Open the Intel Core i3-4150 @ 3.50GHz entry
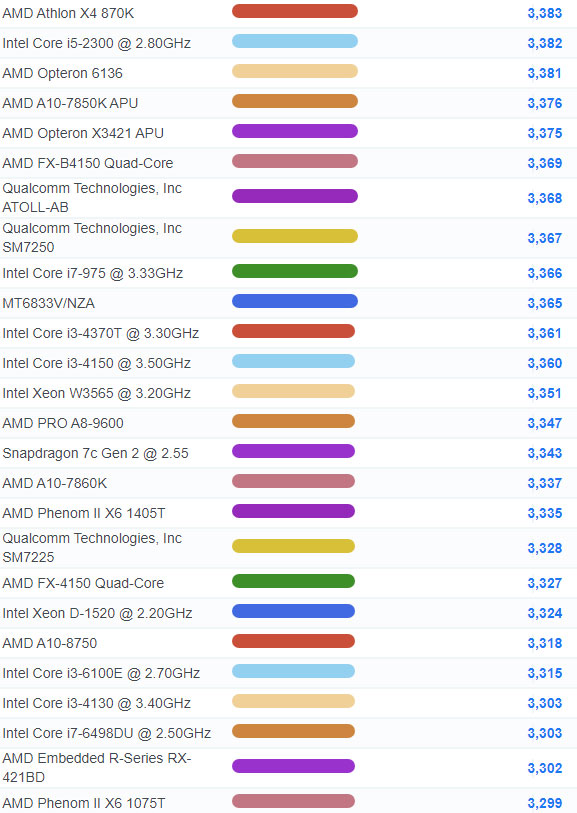Viewport: 577px width, 813px height. pos(96,363)
